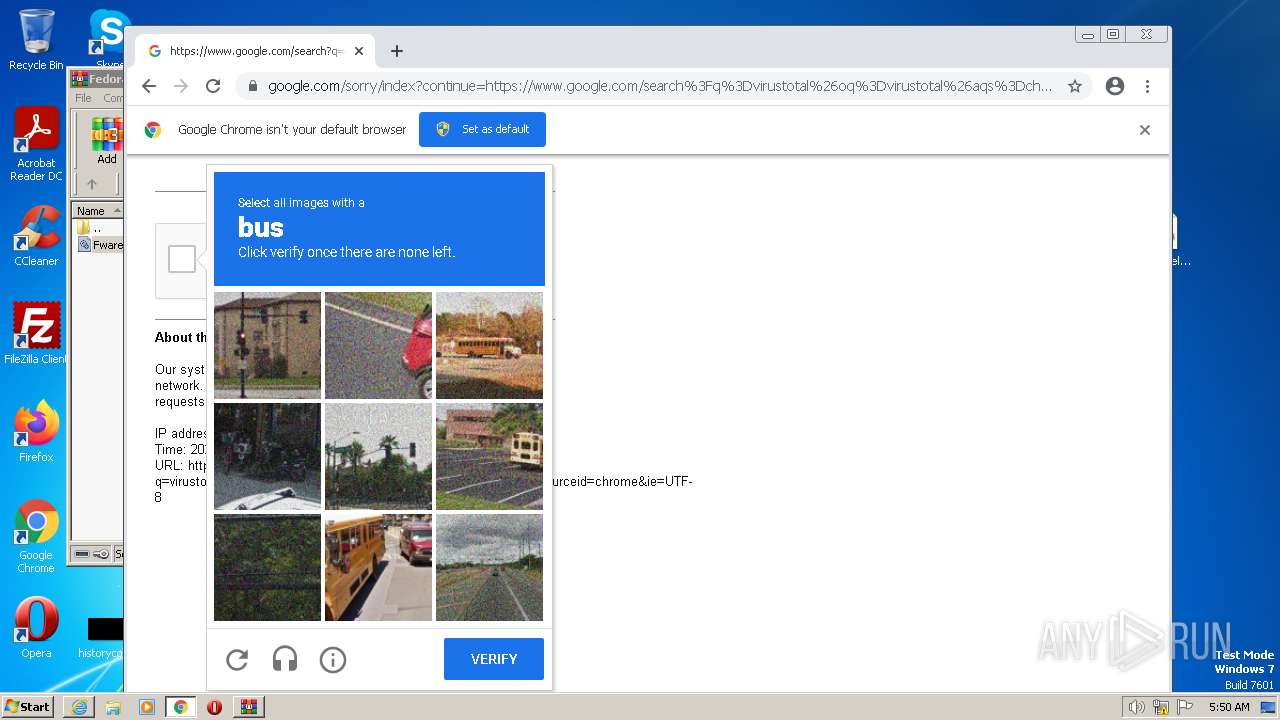Viewport: 1280px width, 720px height.
Task: Open a new Chrome tab
Action: (397, 51)
